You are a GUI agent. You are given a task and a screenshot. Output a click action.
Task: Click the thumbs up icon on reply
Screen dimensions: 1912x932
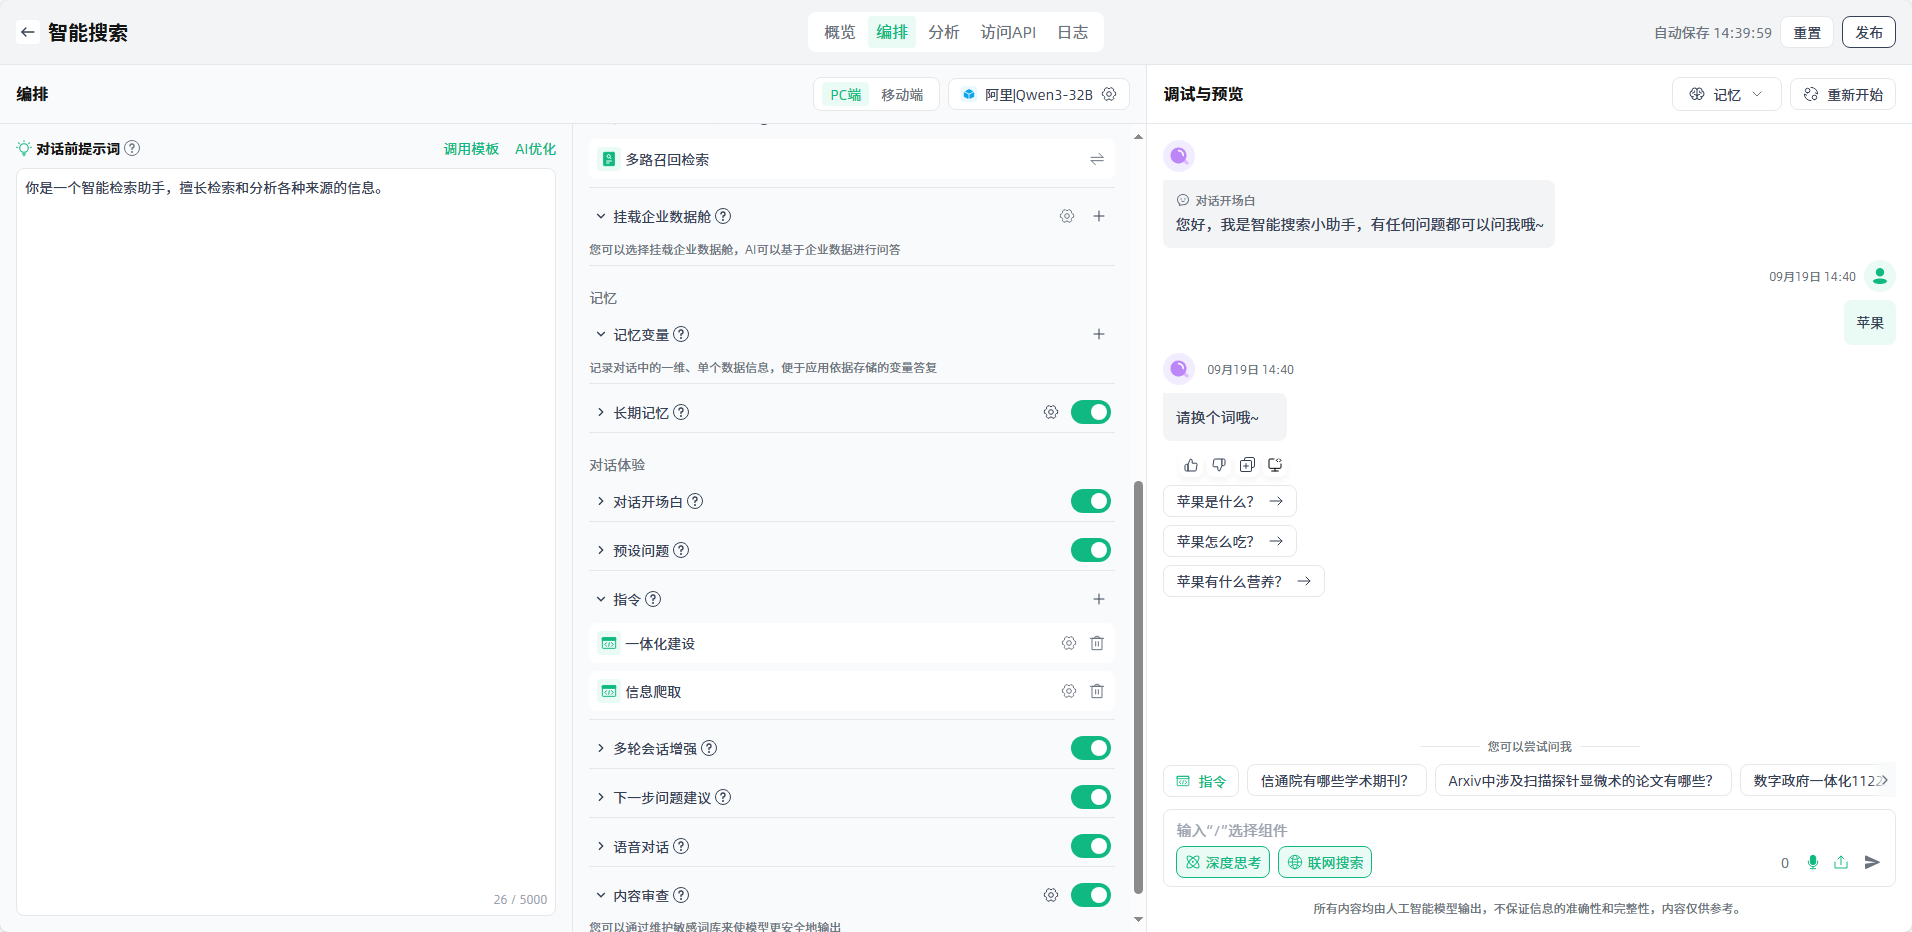pyautogui.click(x=1190, y=465)
